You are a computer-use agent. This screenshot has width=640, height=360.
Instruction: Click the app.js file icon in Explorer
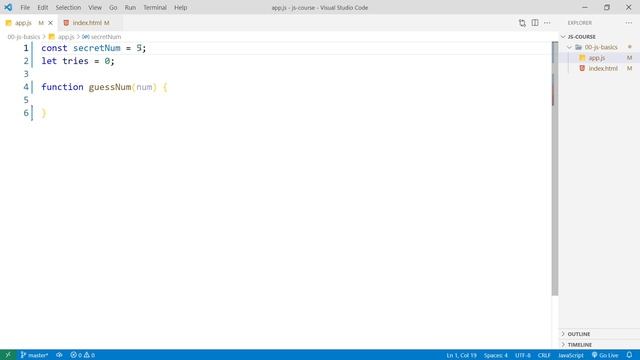pyautogui.click(x=582, y=58)
